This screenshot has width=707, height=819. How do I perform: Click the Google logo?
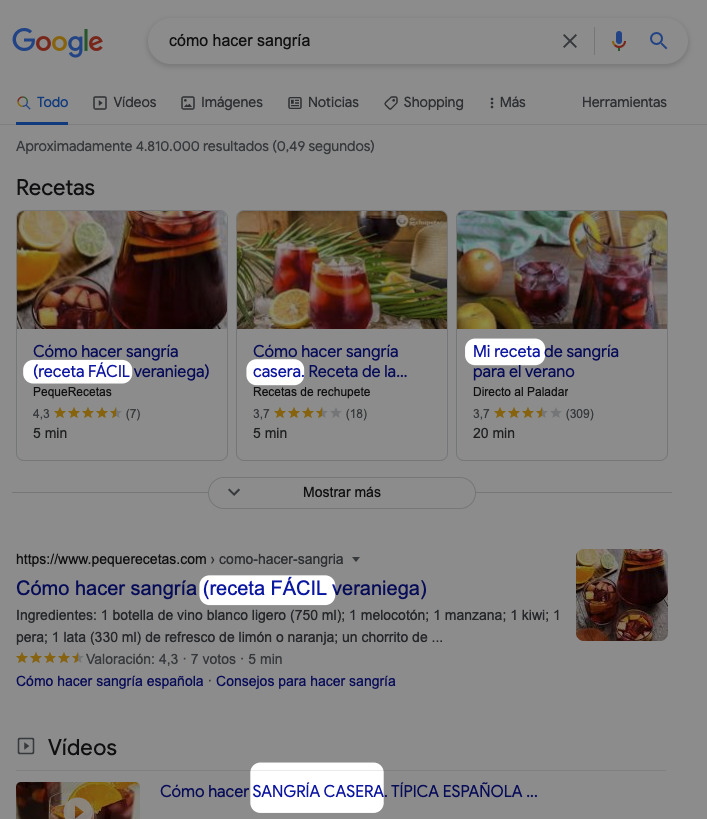point(57,41)
